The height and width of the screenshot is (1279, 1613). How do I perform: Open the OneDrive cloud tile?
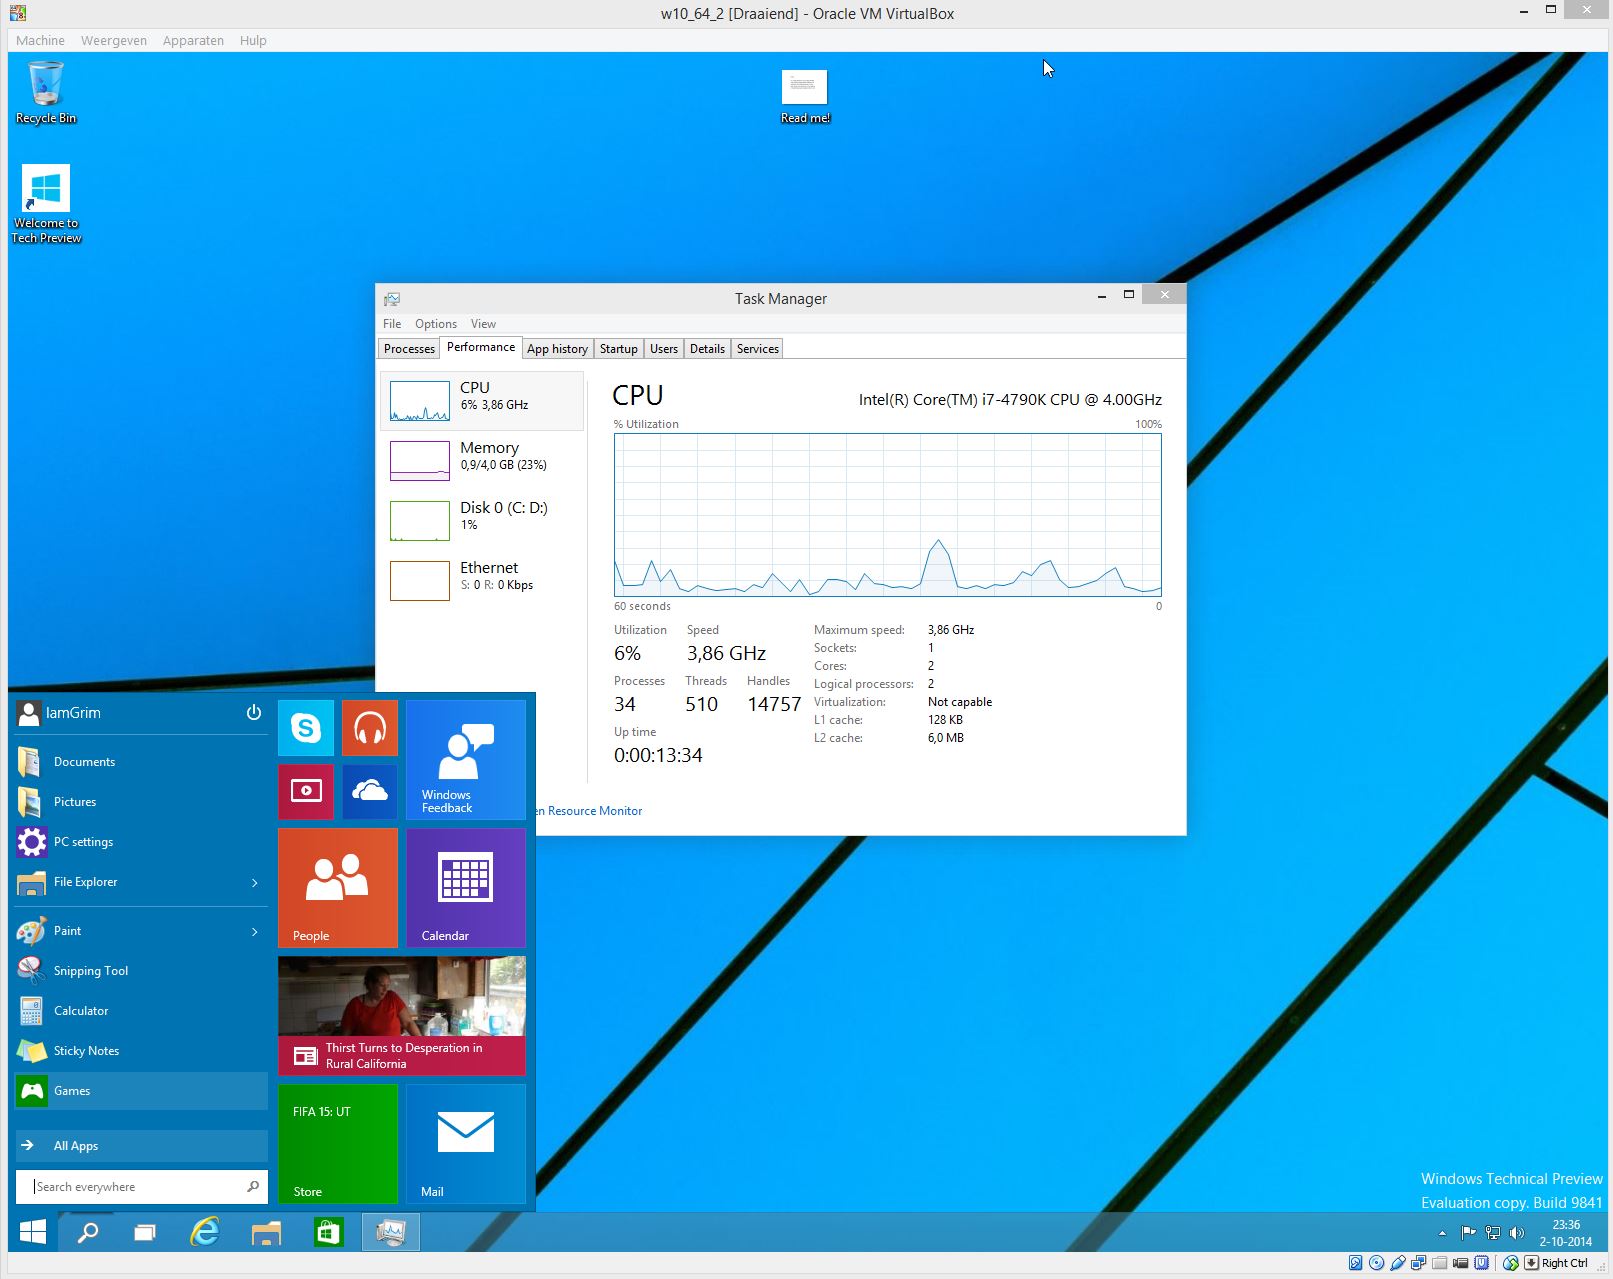[x=369, y=792]
